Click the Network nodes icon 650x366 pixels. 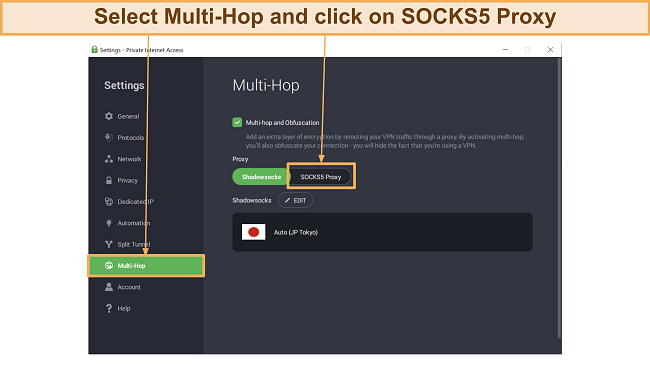[109, 159]
